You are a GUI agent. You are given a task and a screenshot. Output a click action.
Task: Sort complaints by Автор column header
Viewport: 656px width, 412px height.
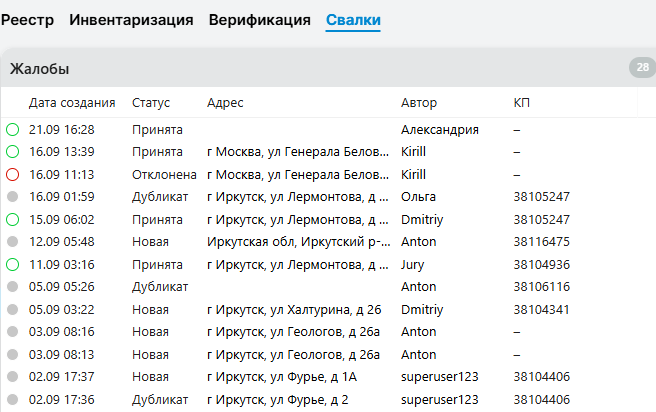pos(418,103)
